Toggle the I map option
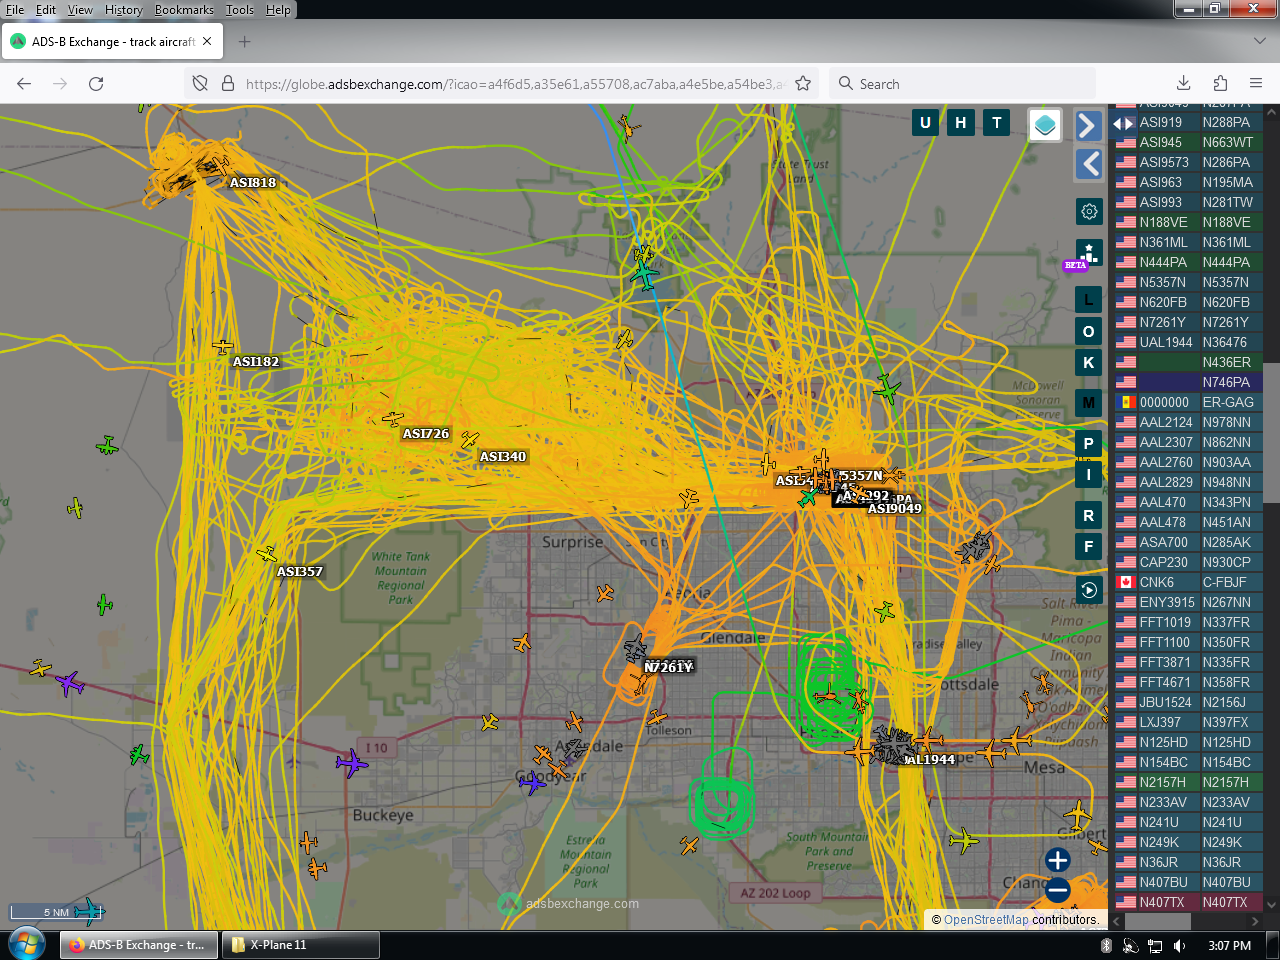This screenshot has width=1280, height=960. pos(1089,475)
